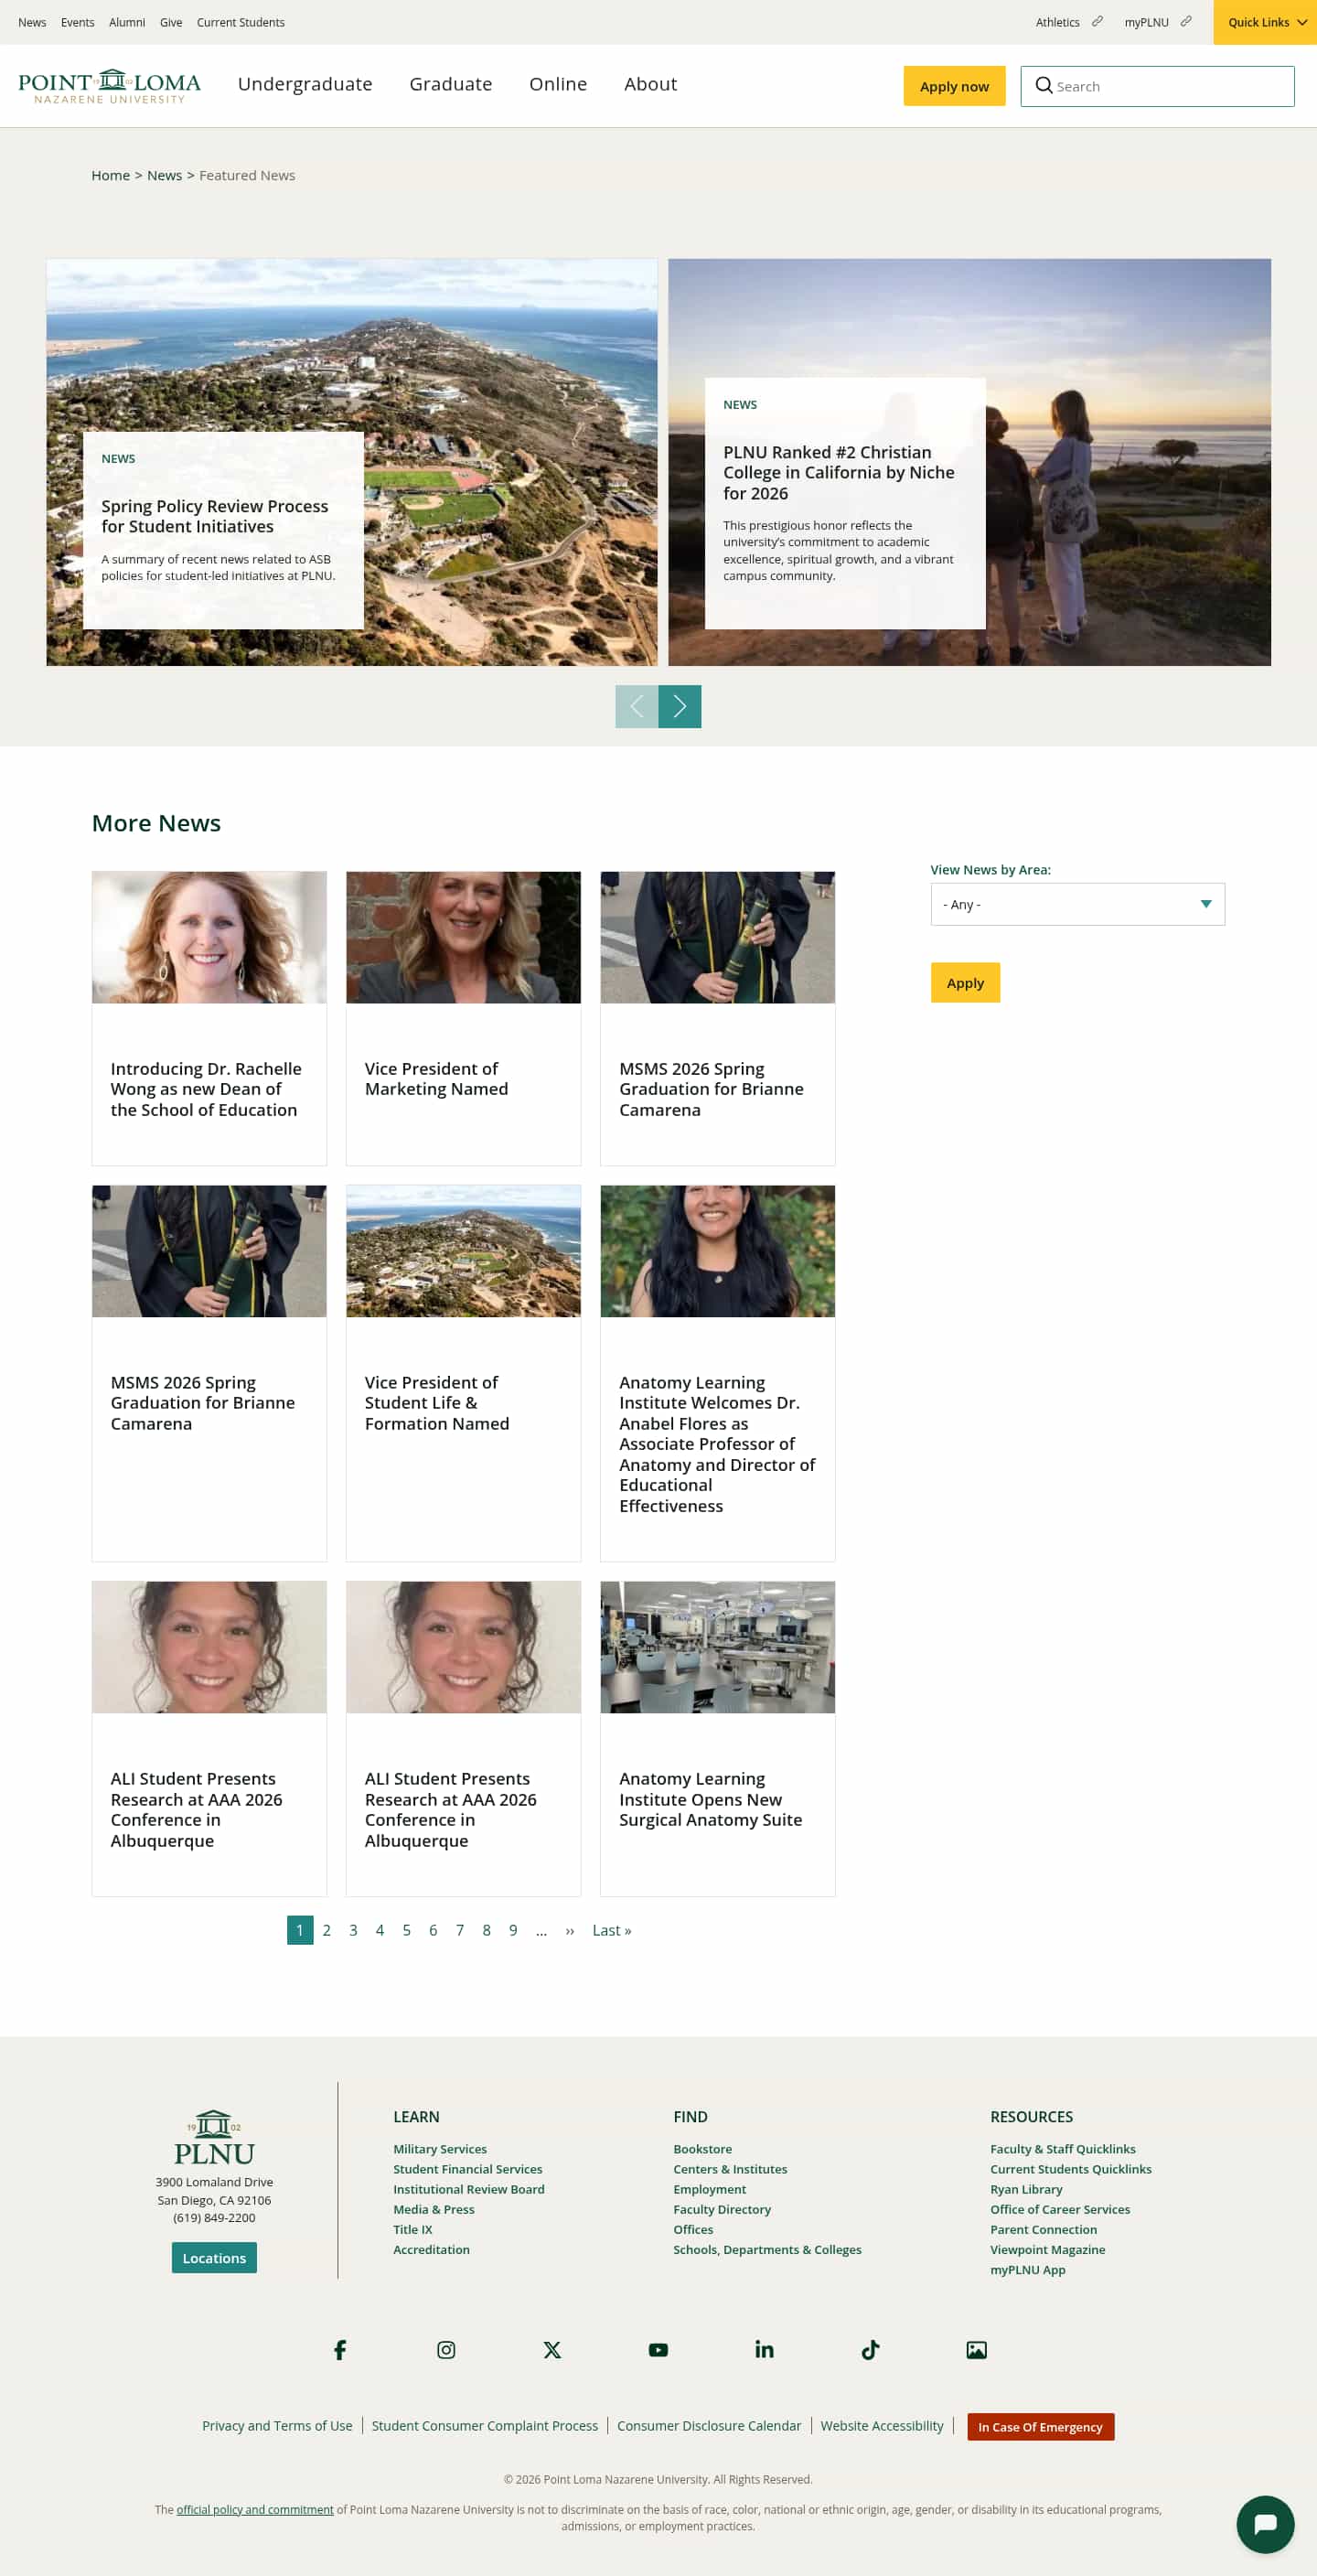Open the Undergraduate menu

305,84
